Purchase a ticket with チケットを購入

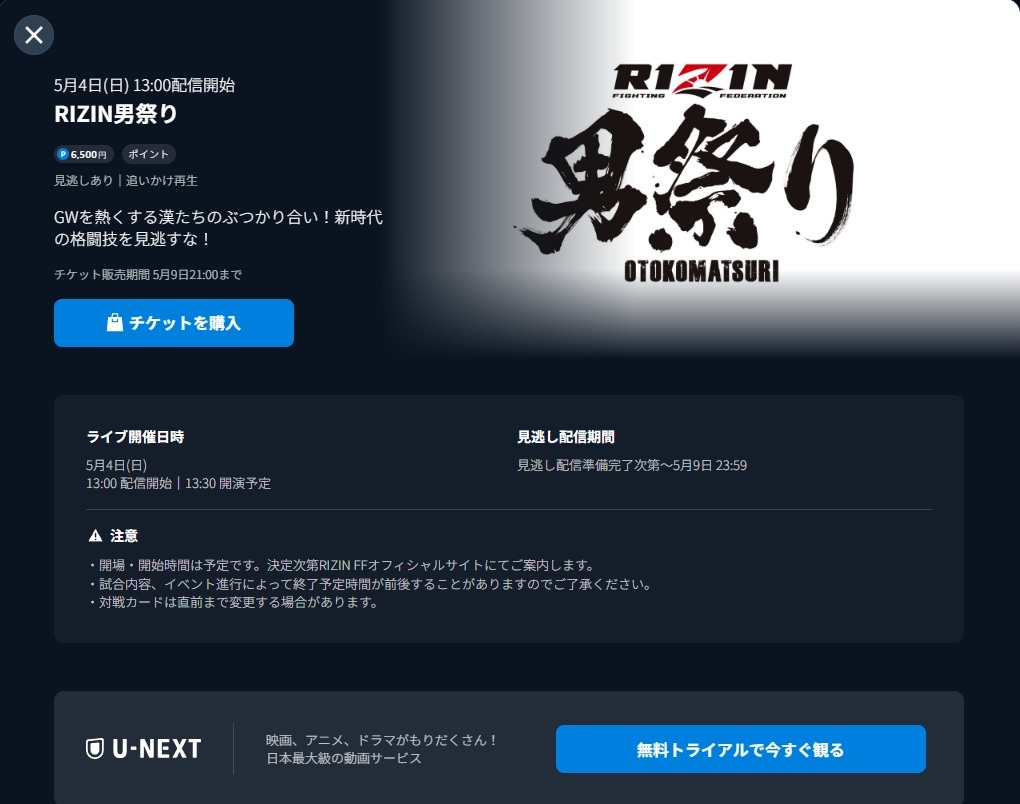[x=174, y=323]
